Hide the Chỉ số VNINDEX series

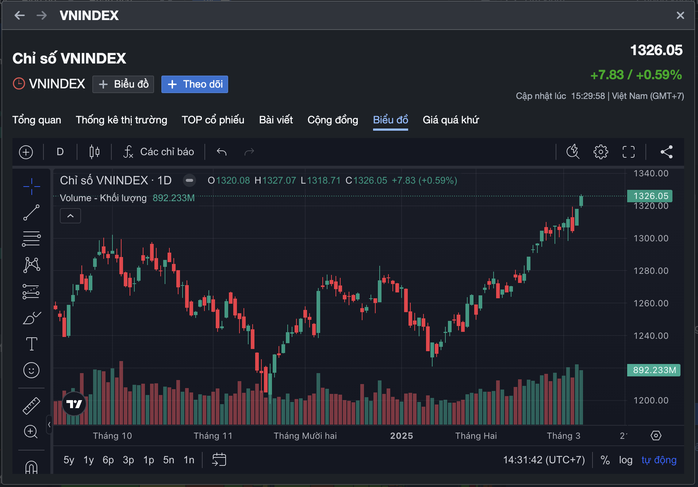[189, 181]
